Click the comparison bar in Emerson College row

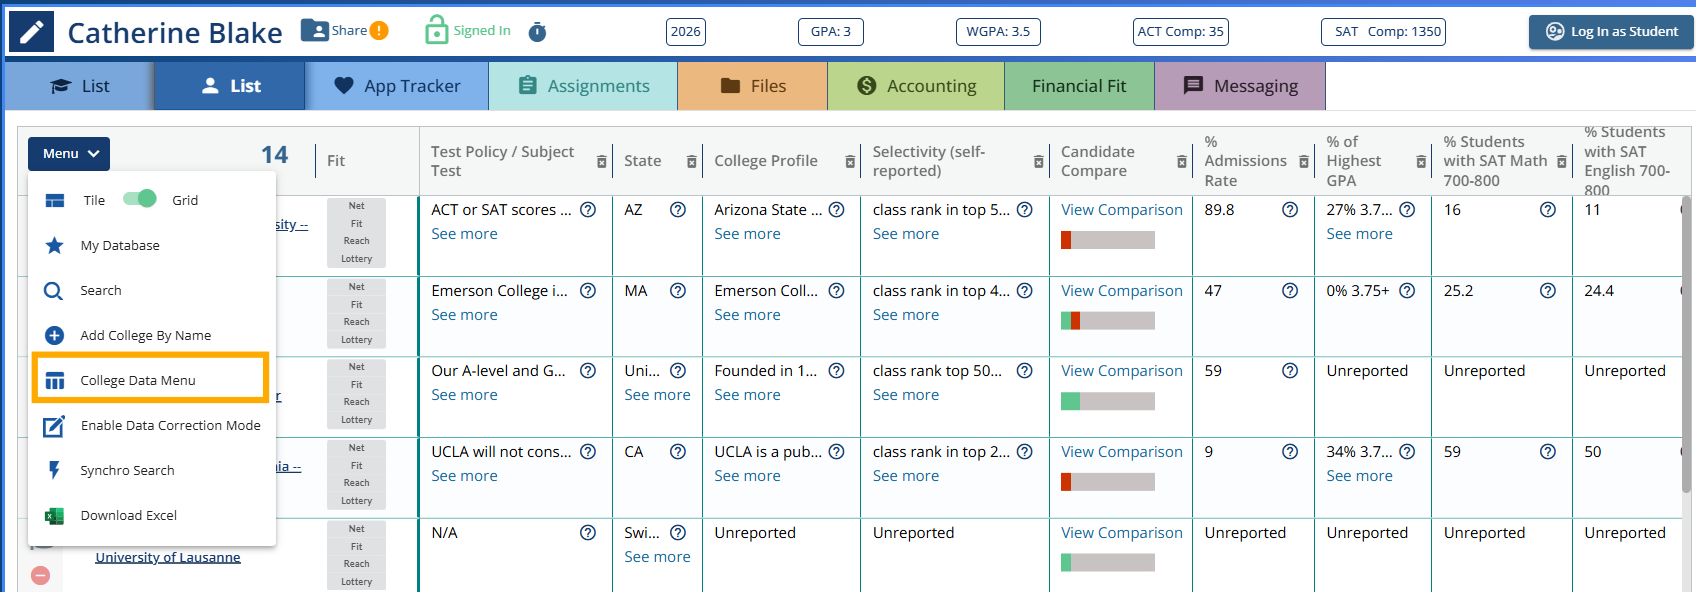(1108, 321)
